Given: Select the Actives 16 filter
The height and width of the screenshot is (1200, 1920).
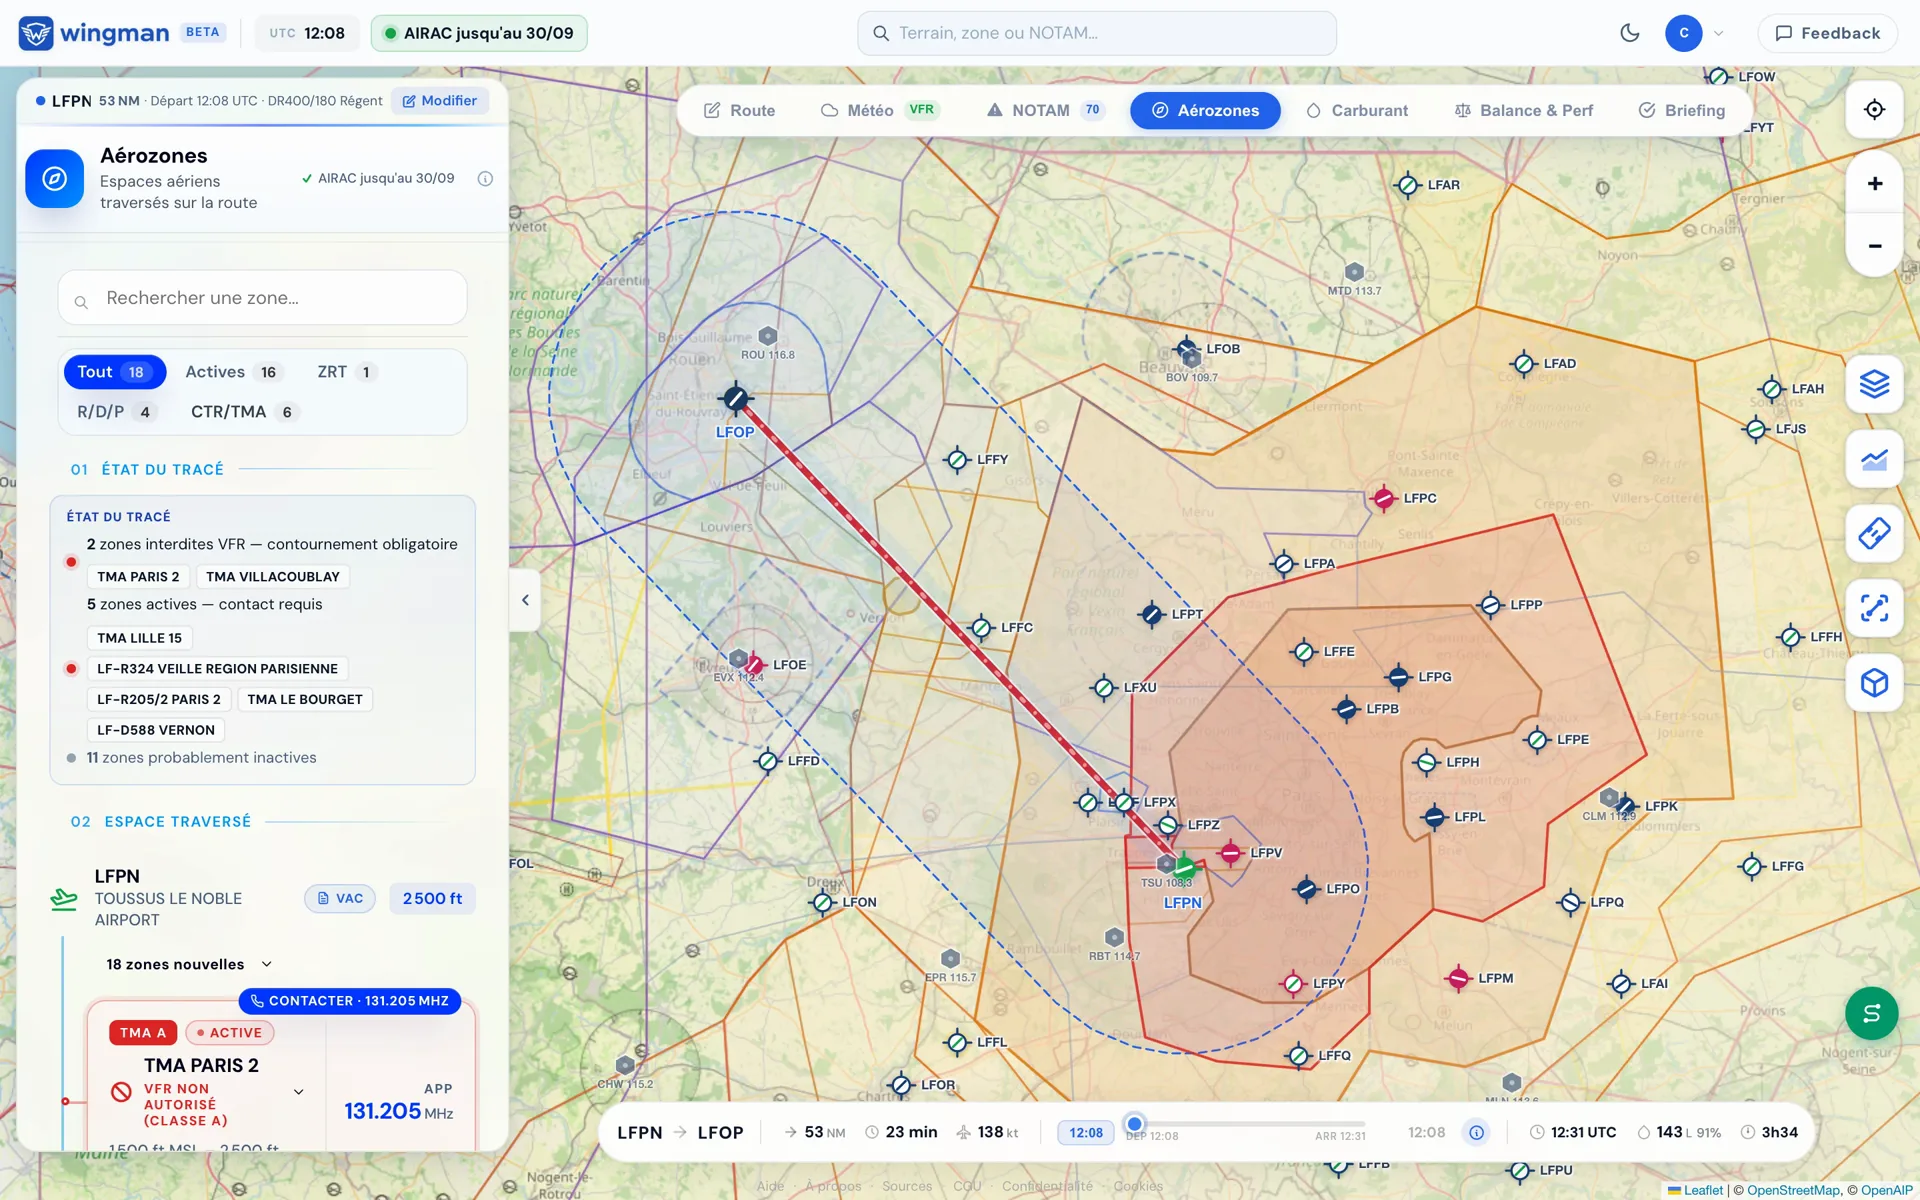Looking at the screenshot, I should coord(232,372).
